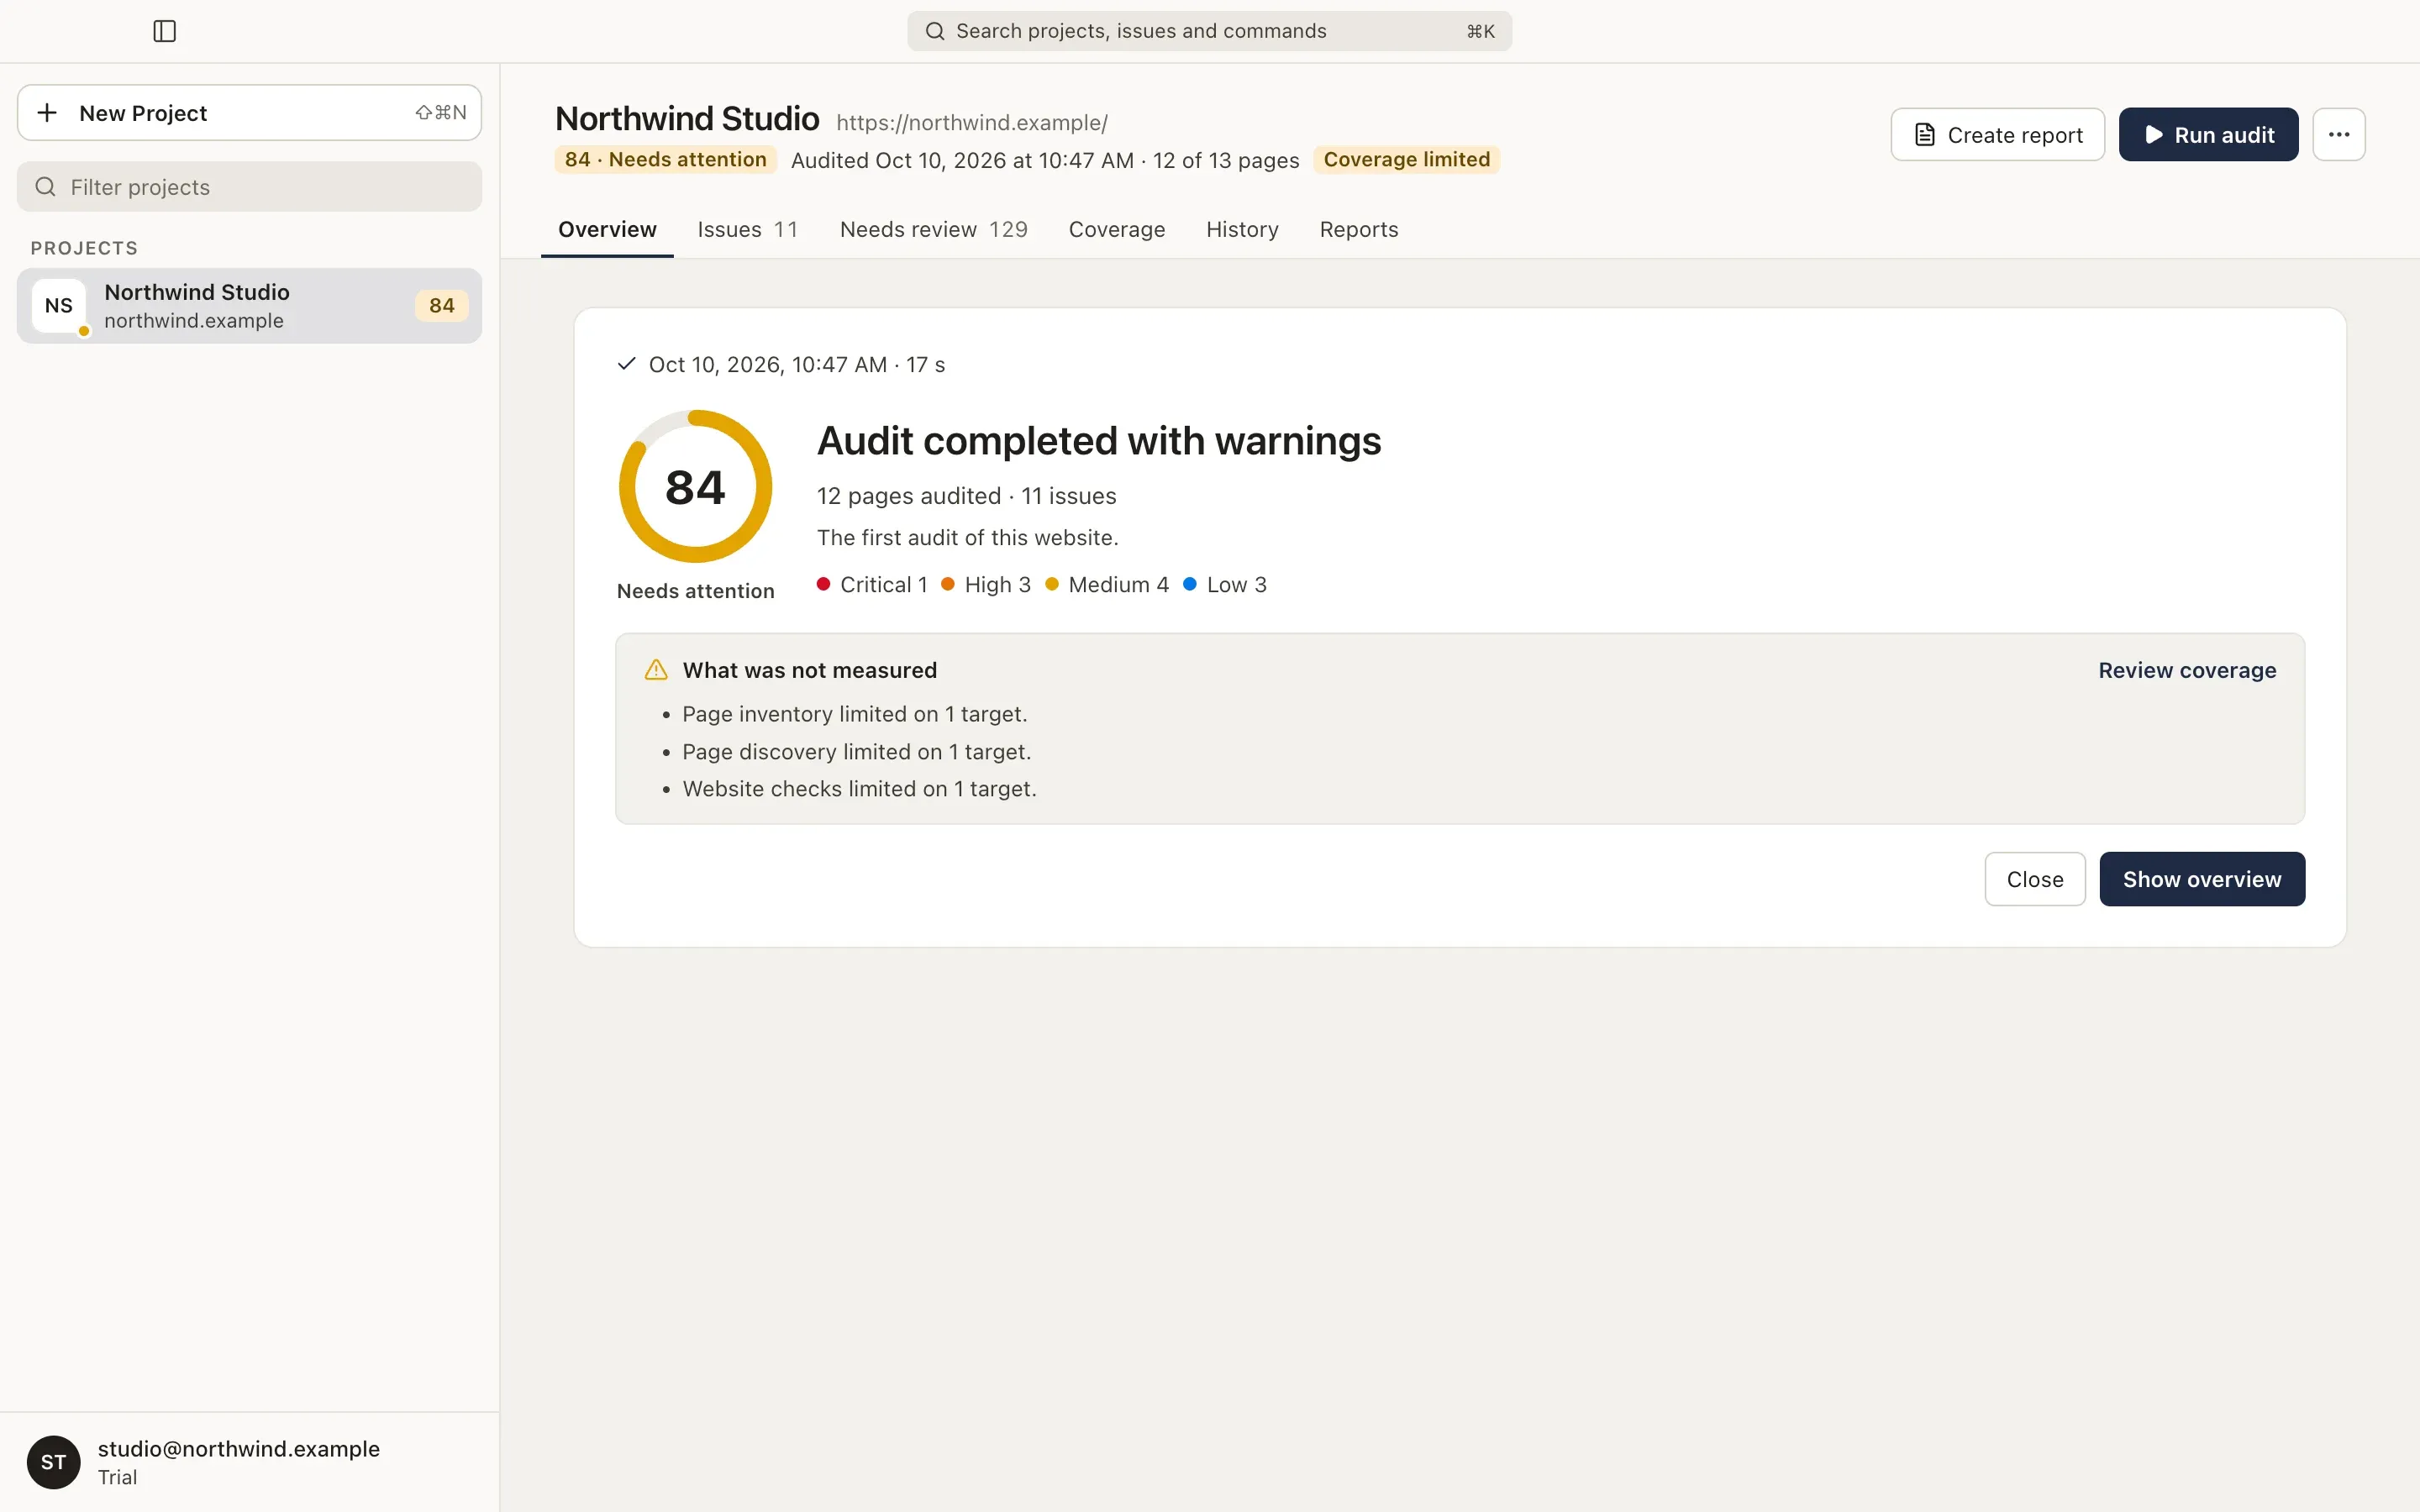Click the 84 · Needs attention badge
The height and width of the screenshot is (1512, 2420).
(x=665, y=160)
